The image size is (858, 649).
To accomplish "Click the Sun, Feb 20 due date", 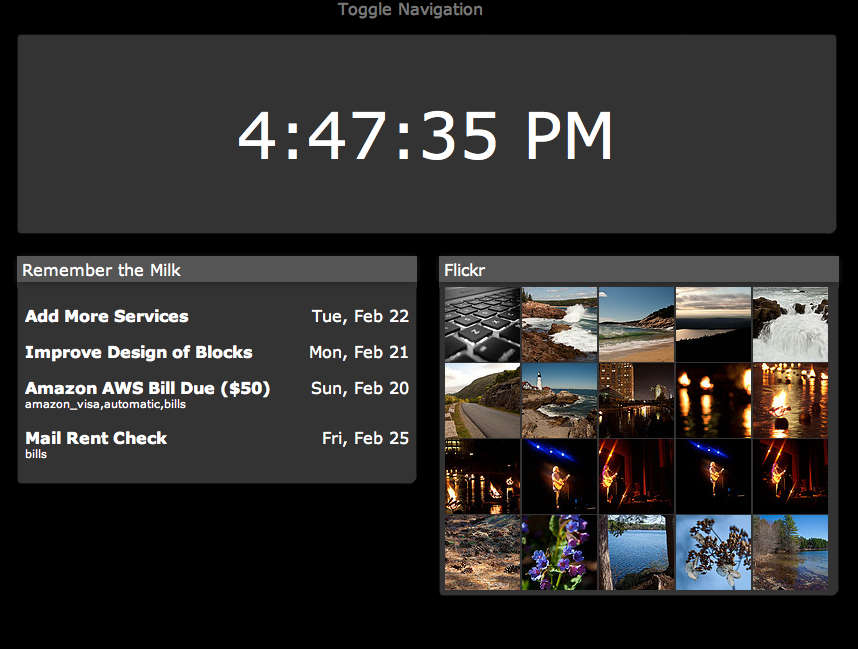I will click(x=360, y=389).
